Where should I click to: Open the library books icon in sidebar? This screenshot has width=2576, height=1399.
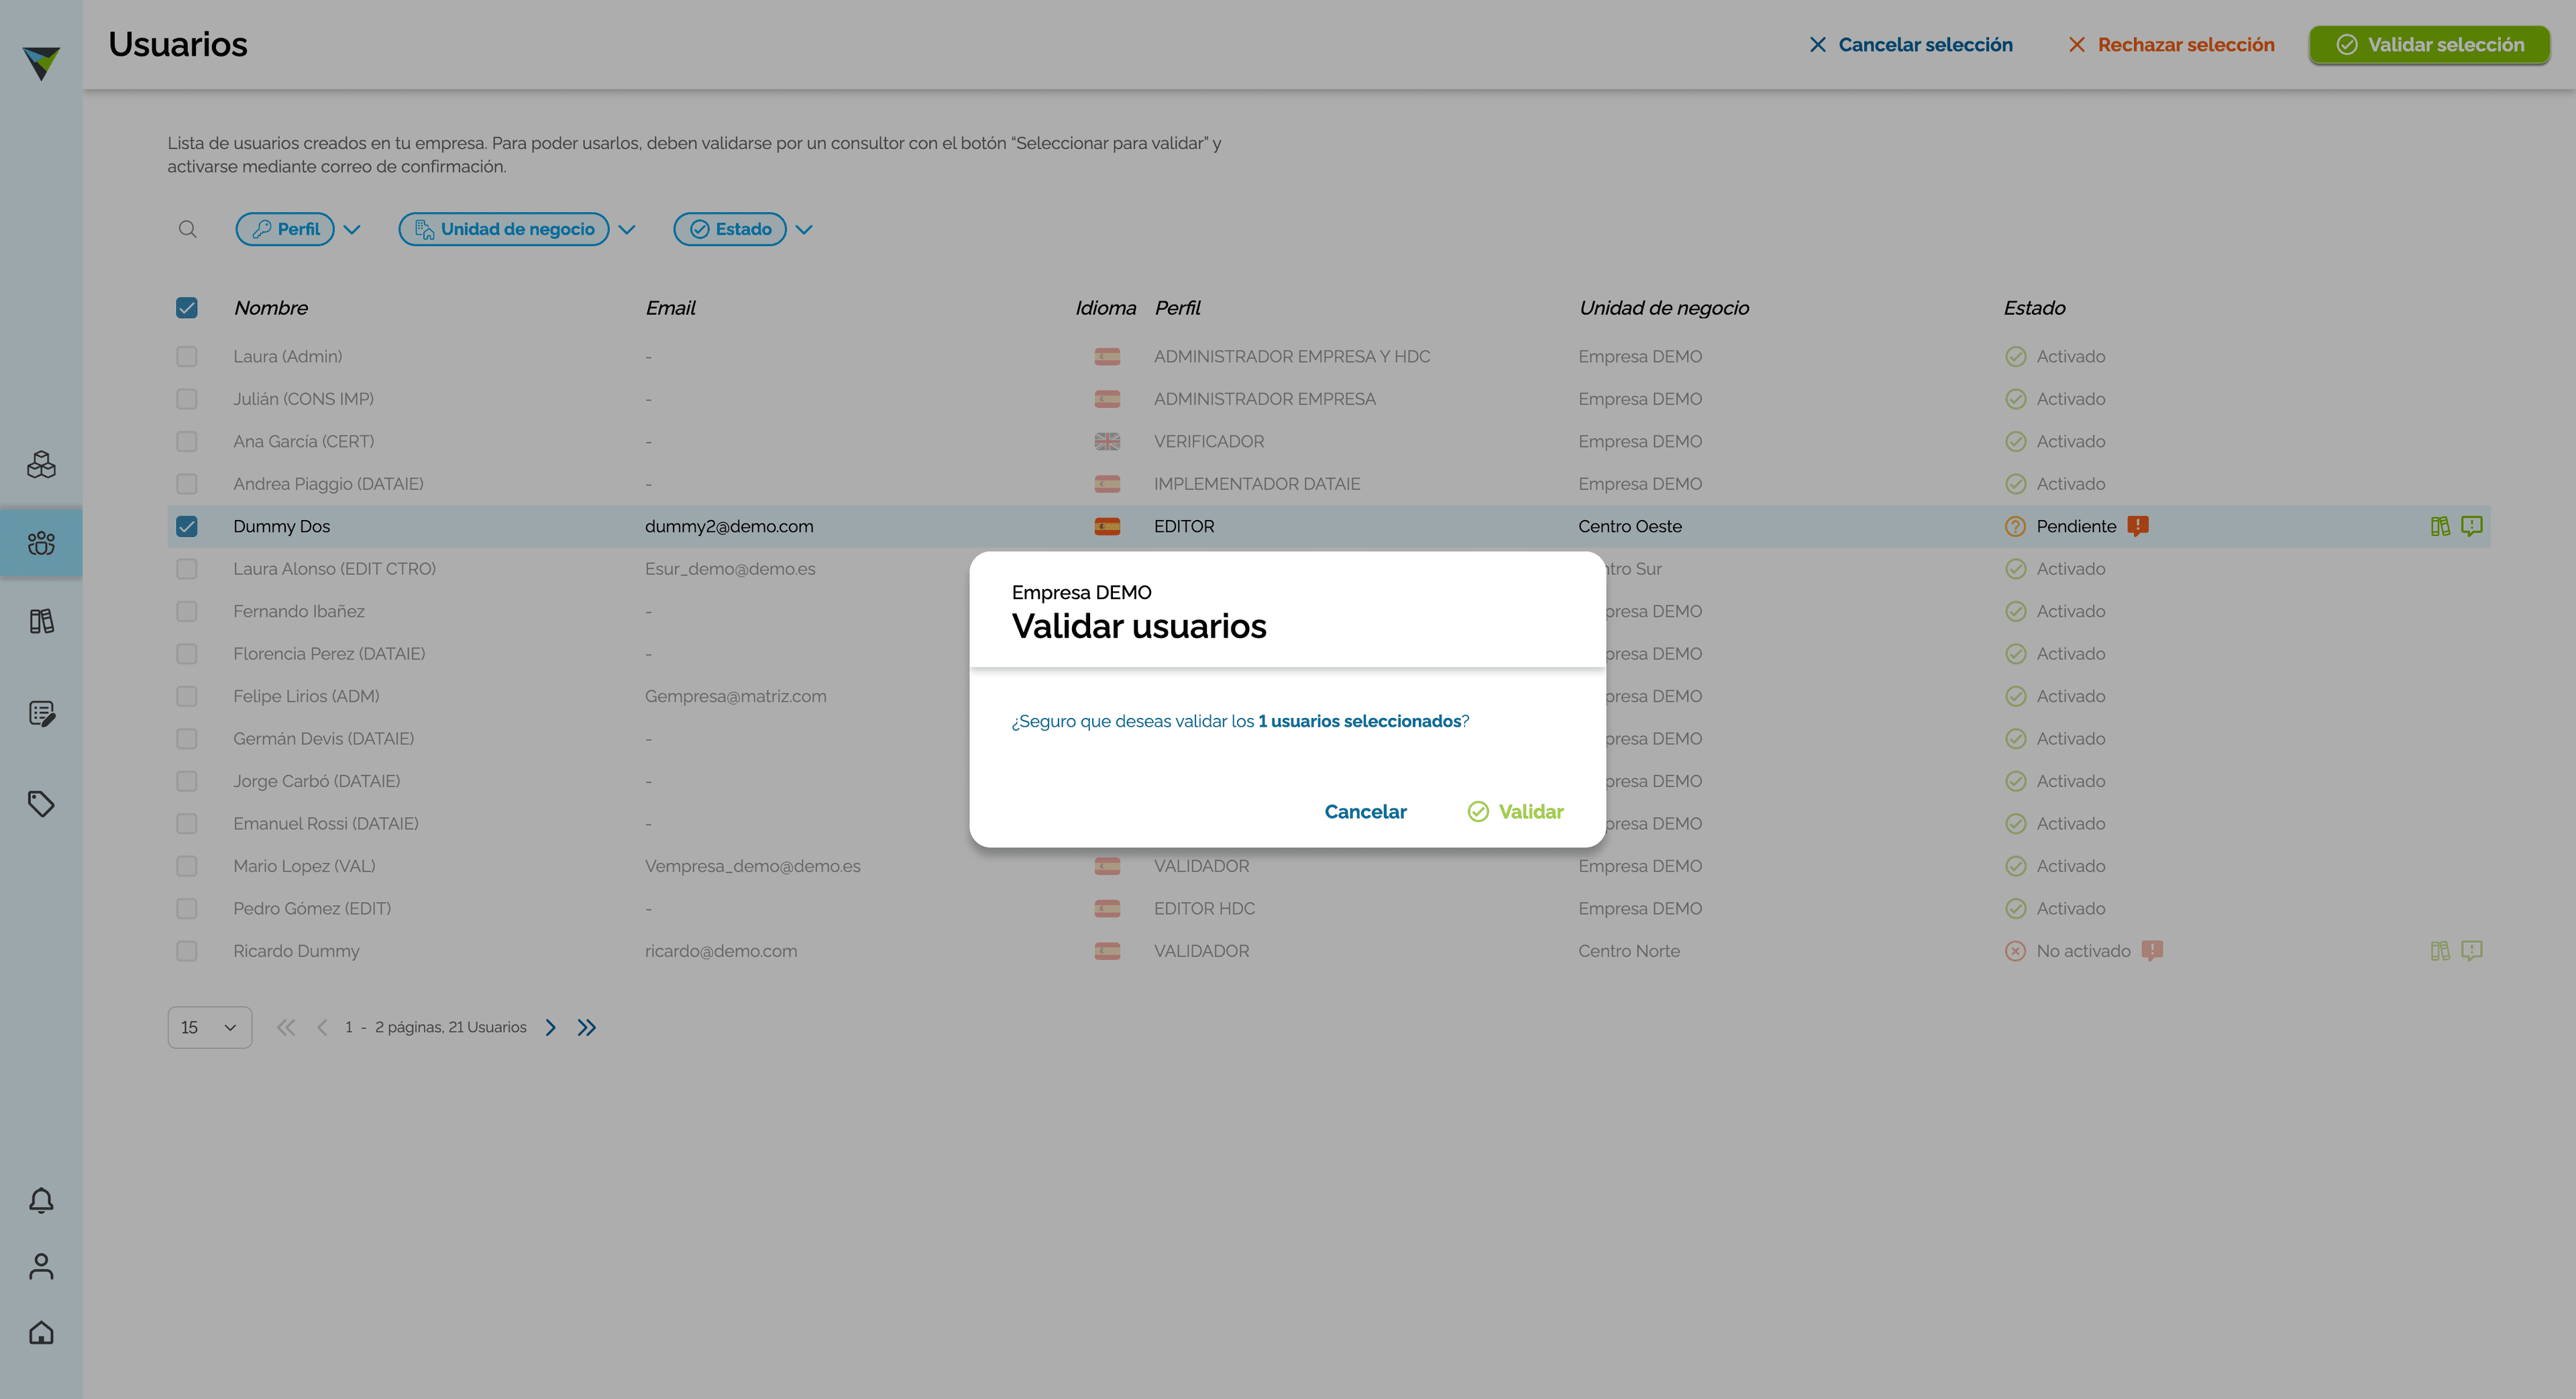pyautogui.click(x=41, y=621)
